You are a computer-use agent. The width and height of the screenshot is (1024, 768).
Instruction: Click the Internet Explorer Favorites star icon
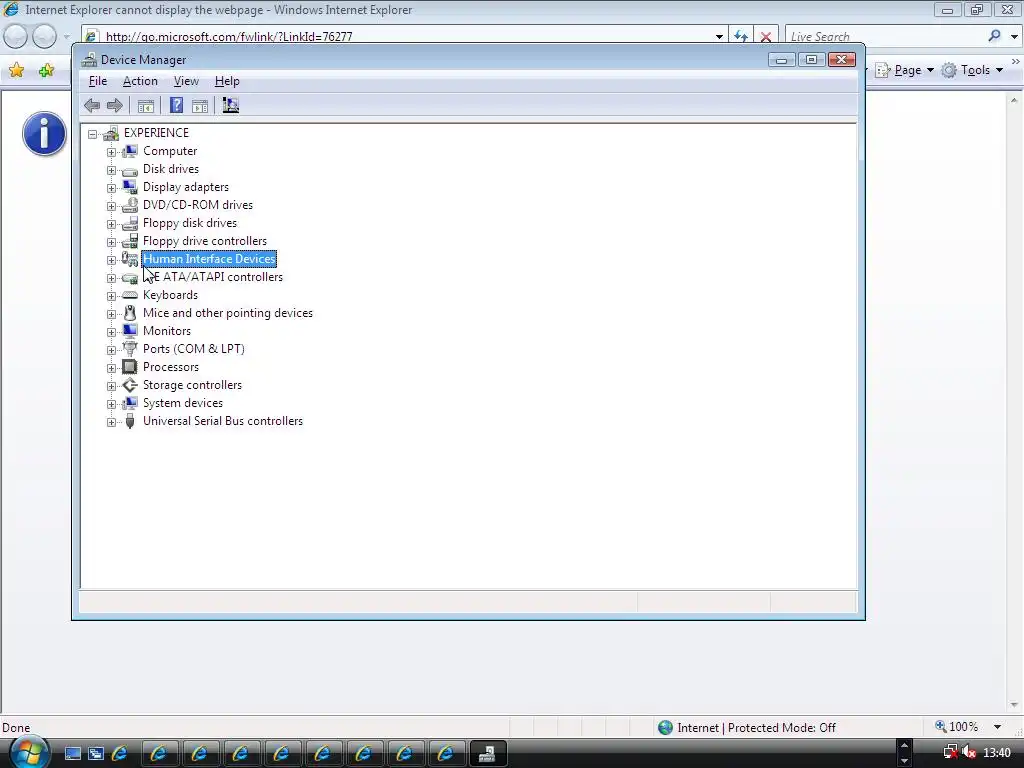tap(16, 70)
